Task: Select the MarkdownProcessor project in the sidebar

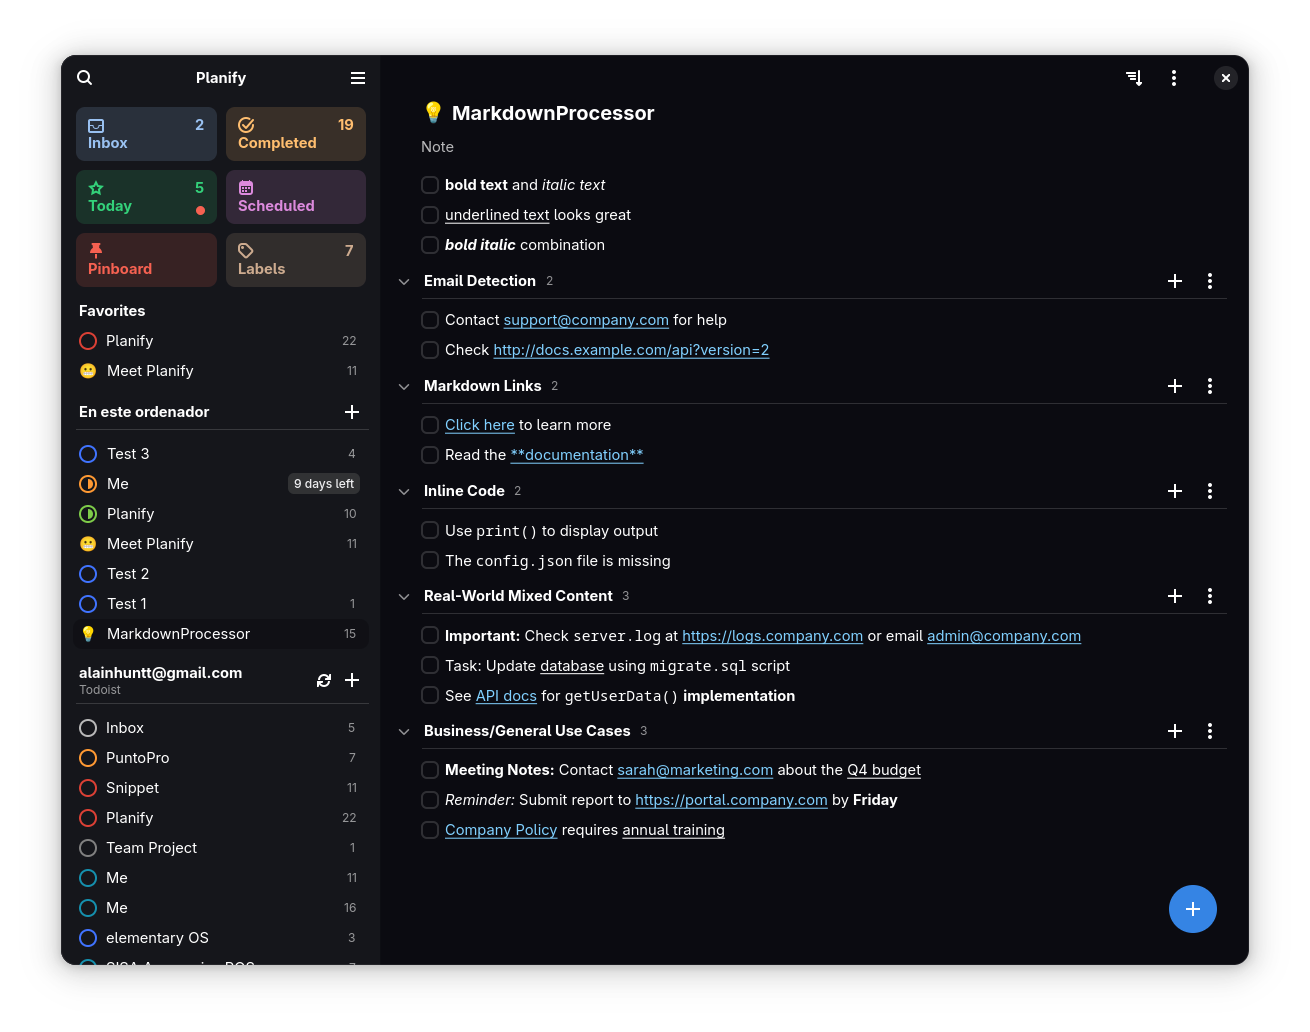Action: (x=178, y=633)
